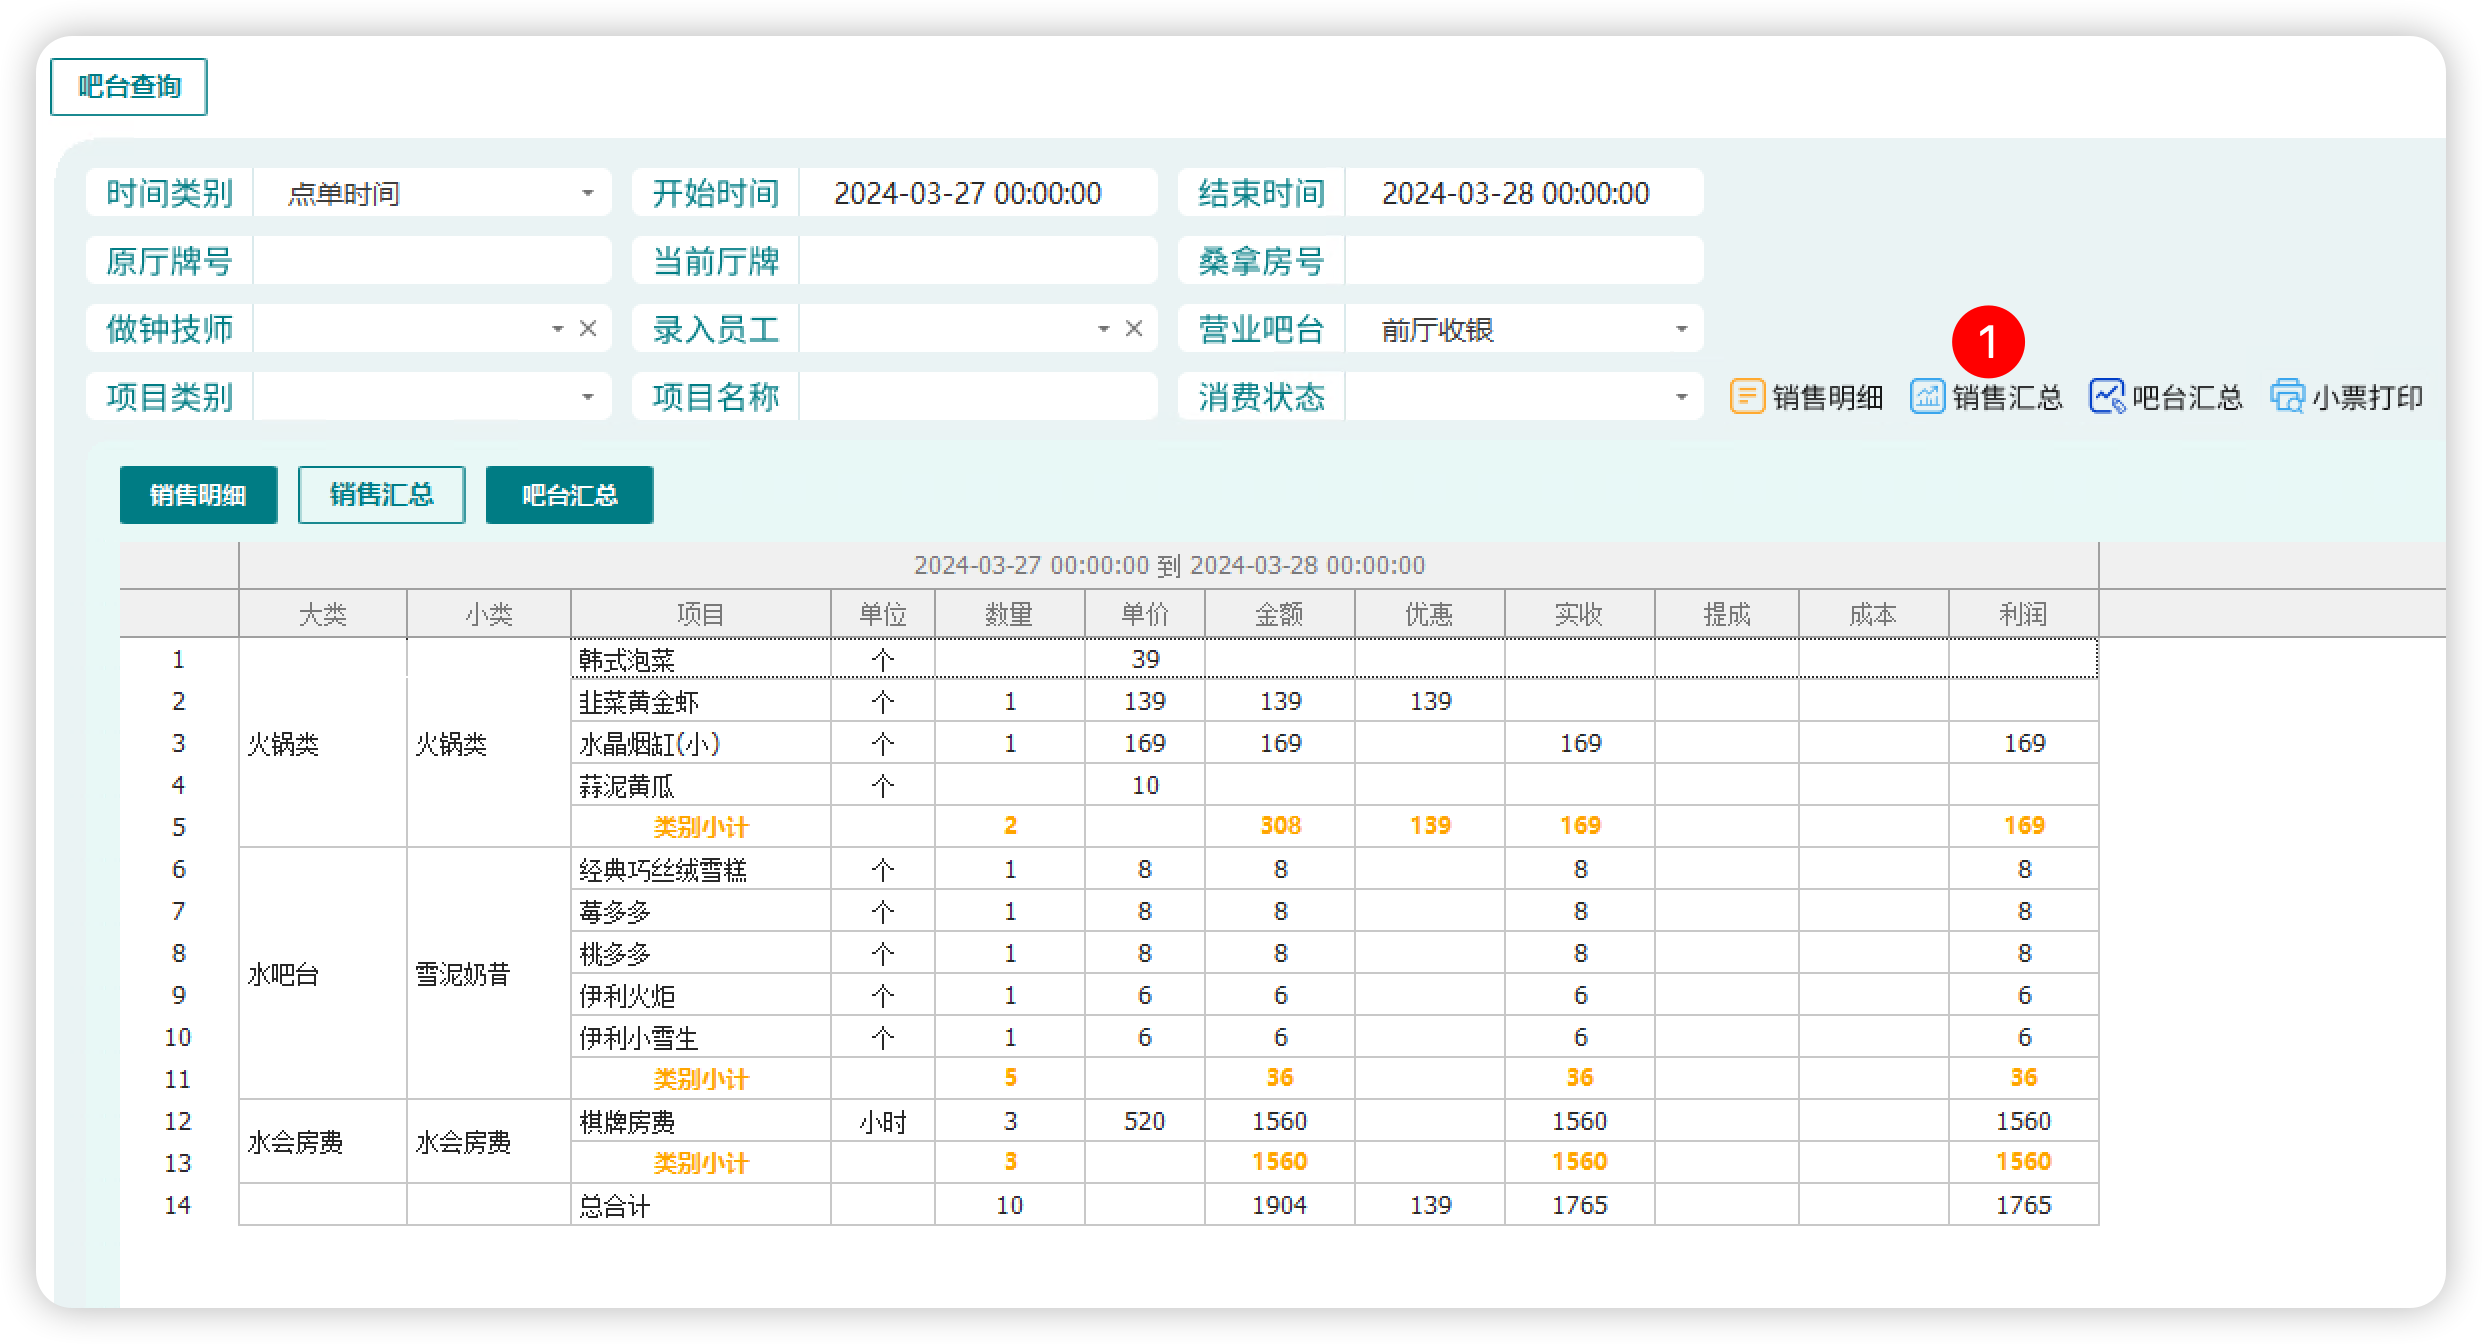2482x1344 pixels.
Task: Select the 韭菜黄金虾 item cell
Action: click(701, 701)
